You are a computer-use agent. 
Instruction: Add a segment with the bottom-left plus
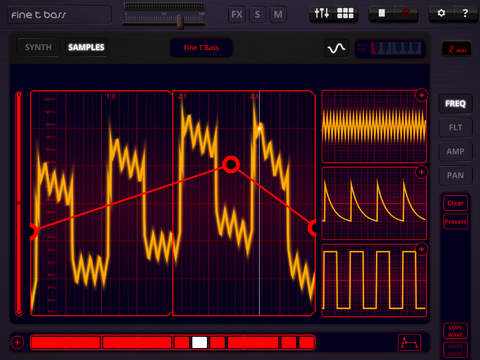point(17,342)
